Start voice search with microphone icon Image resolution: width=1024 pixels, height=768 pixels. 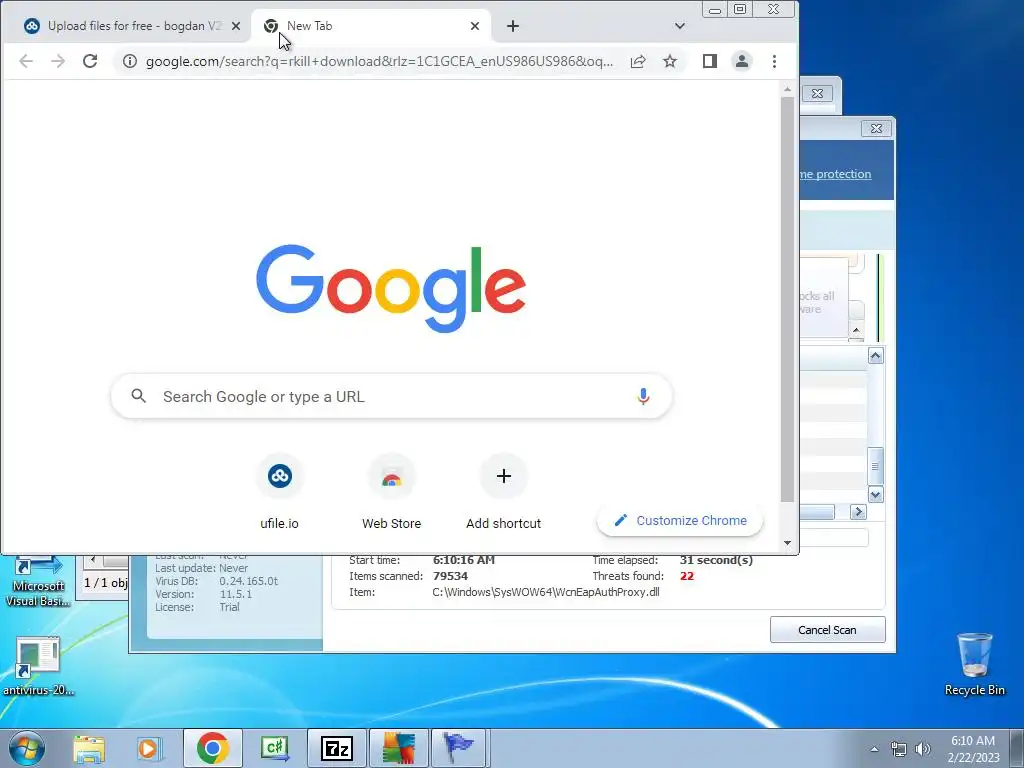(x=643, y=396)
